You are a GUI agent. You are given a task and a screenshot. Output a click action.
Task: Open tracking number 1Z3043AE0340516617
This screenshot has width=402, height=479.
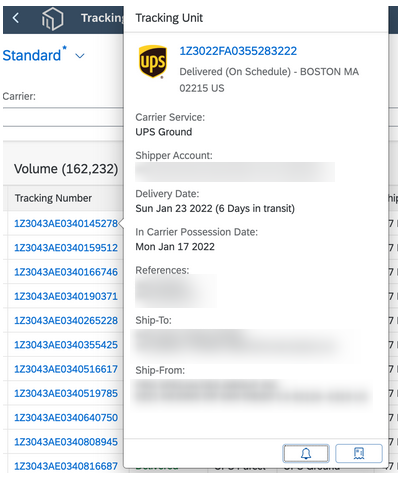pyautogui.click(x=66, y=369)
